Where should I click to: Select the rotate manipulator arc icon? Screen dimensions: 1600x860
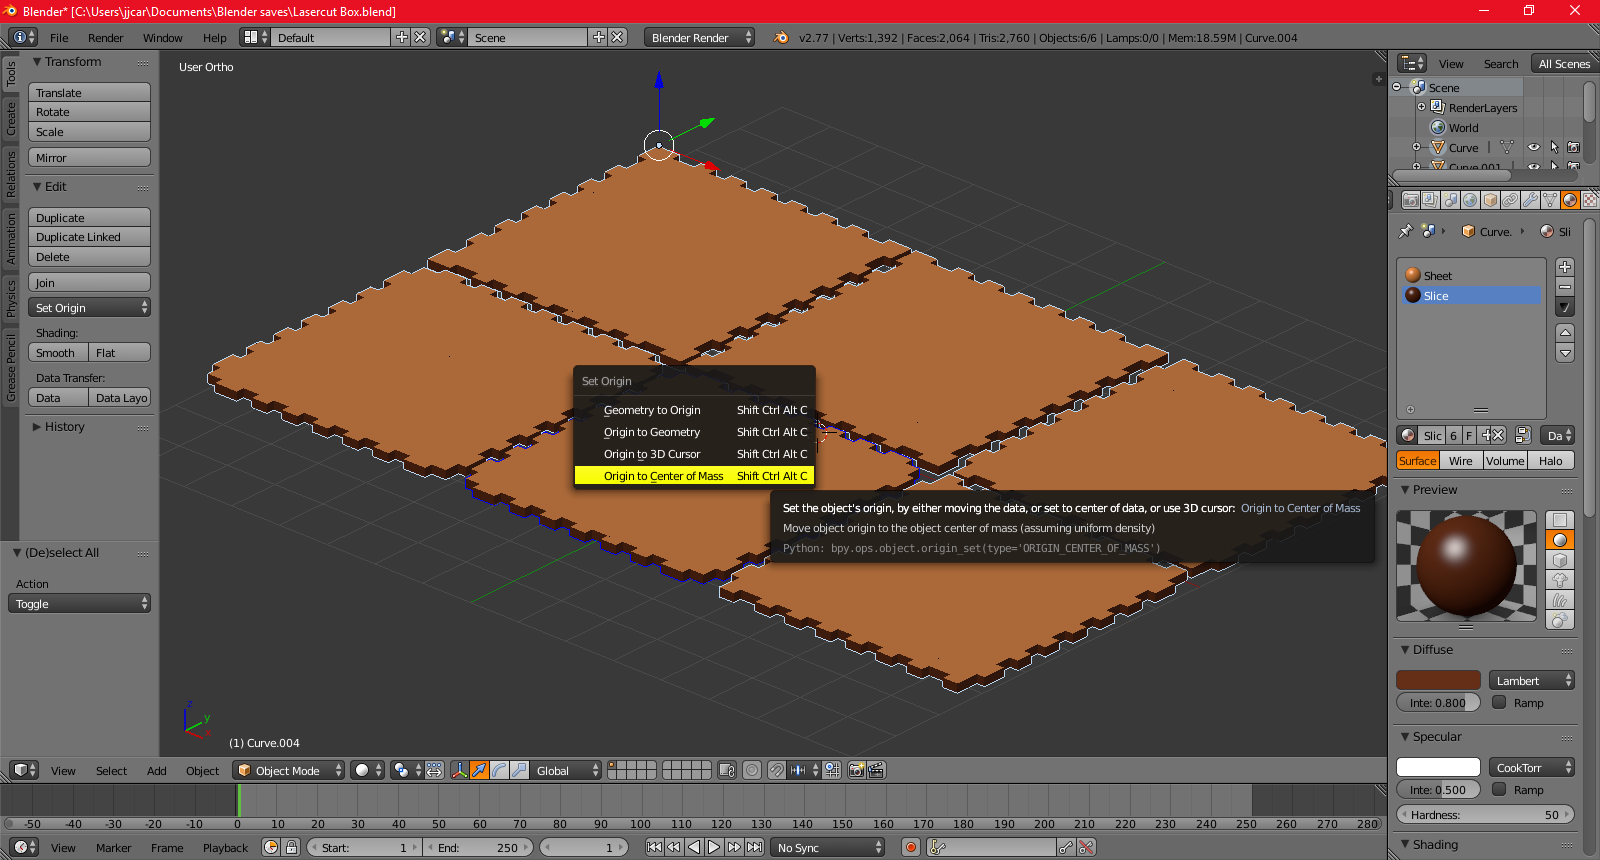[x=499, y=770]
